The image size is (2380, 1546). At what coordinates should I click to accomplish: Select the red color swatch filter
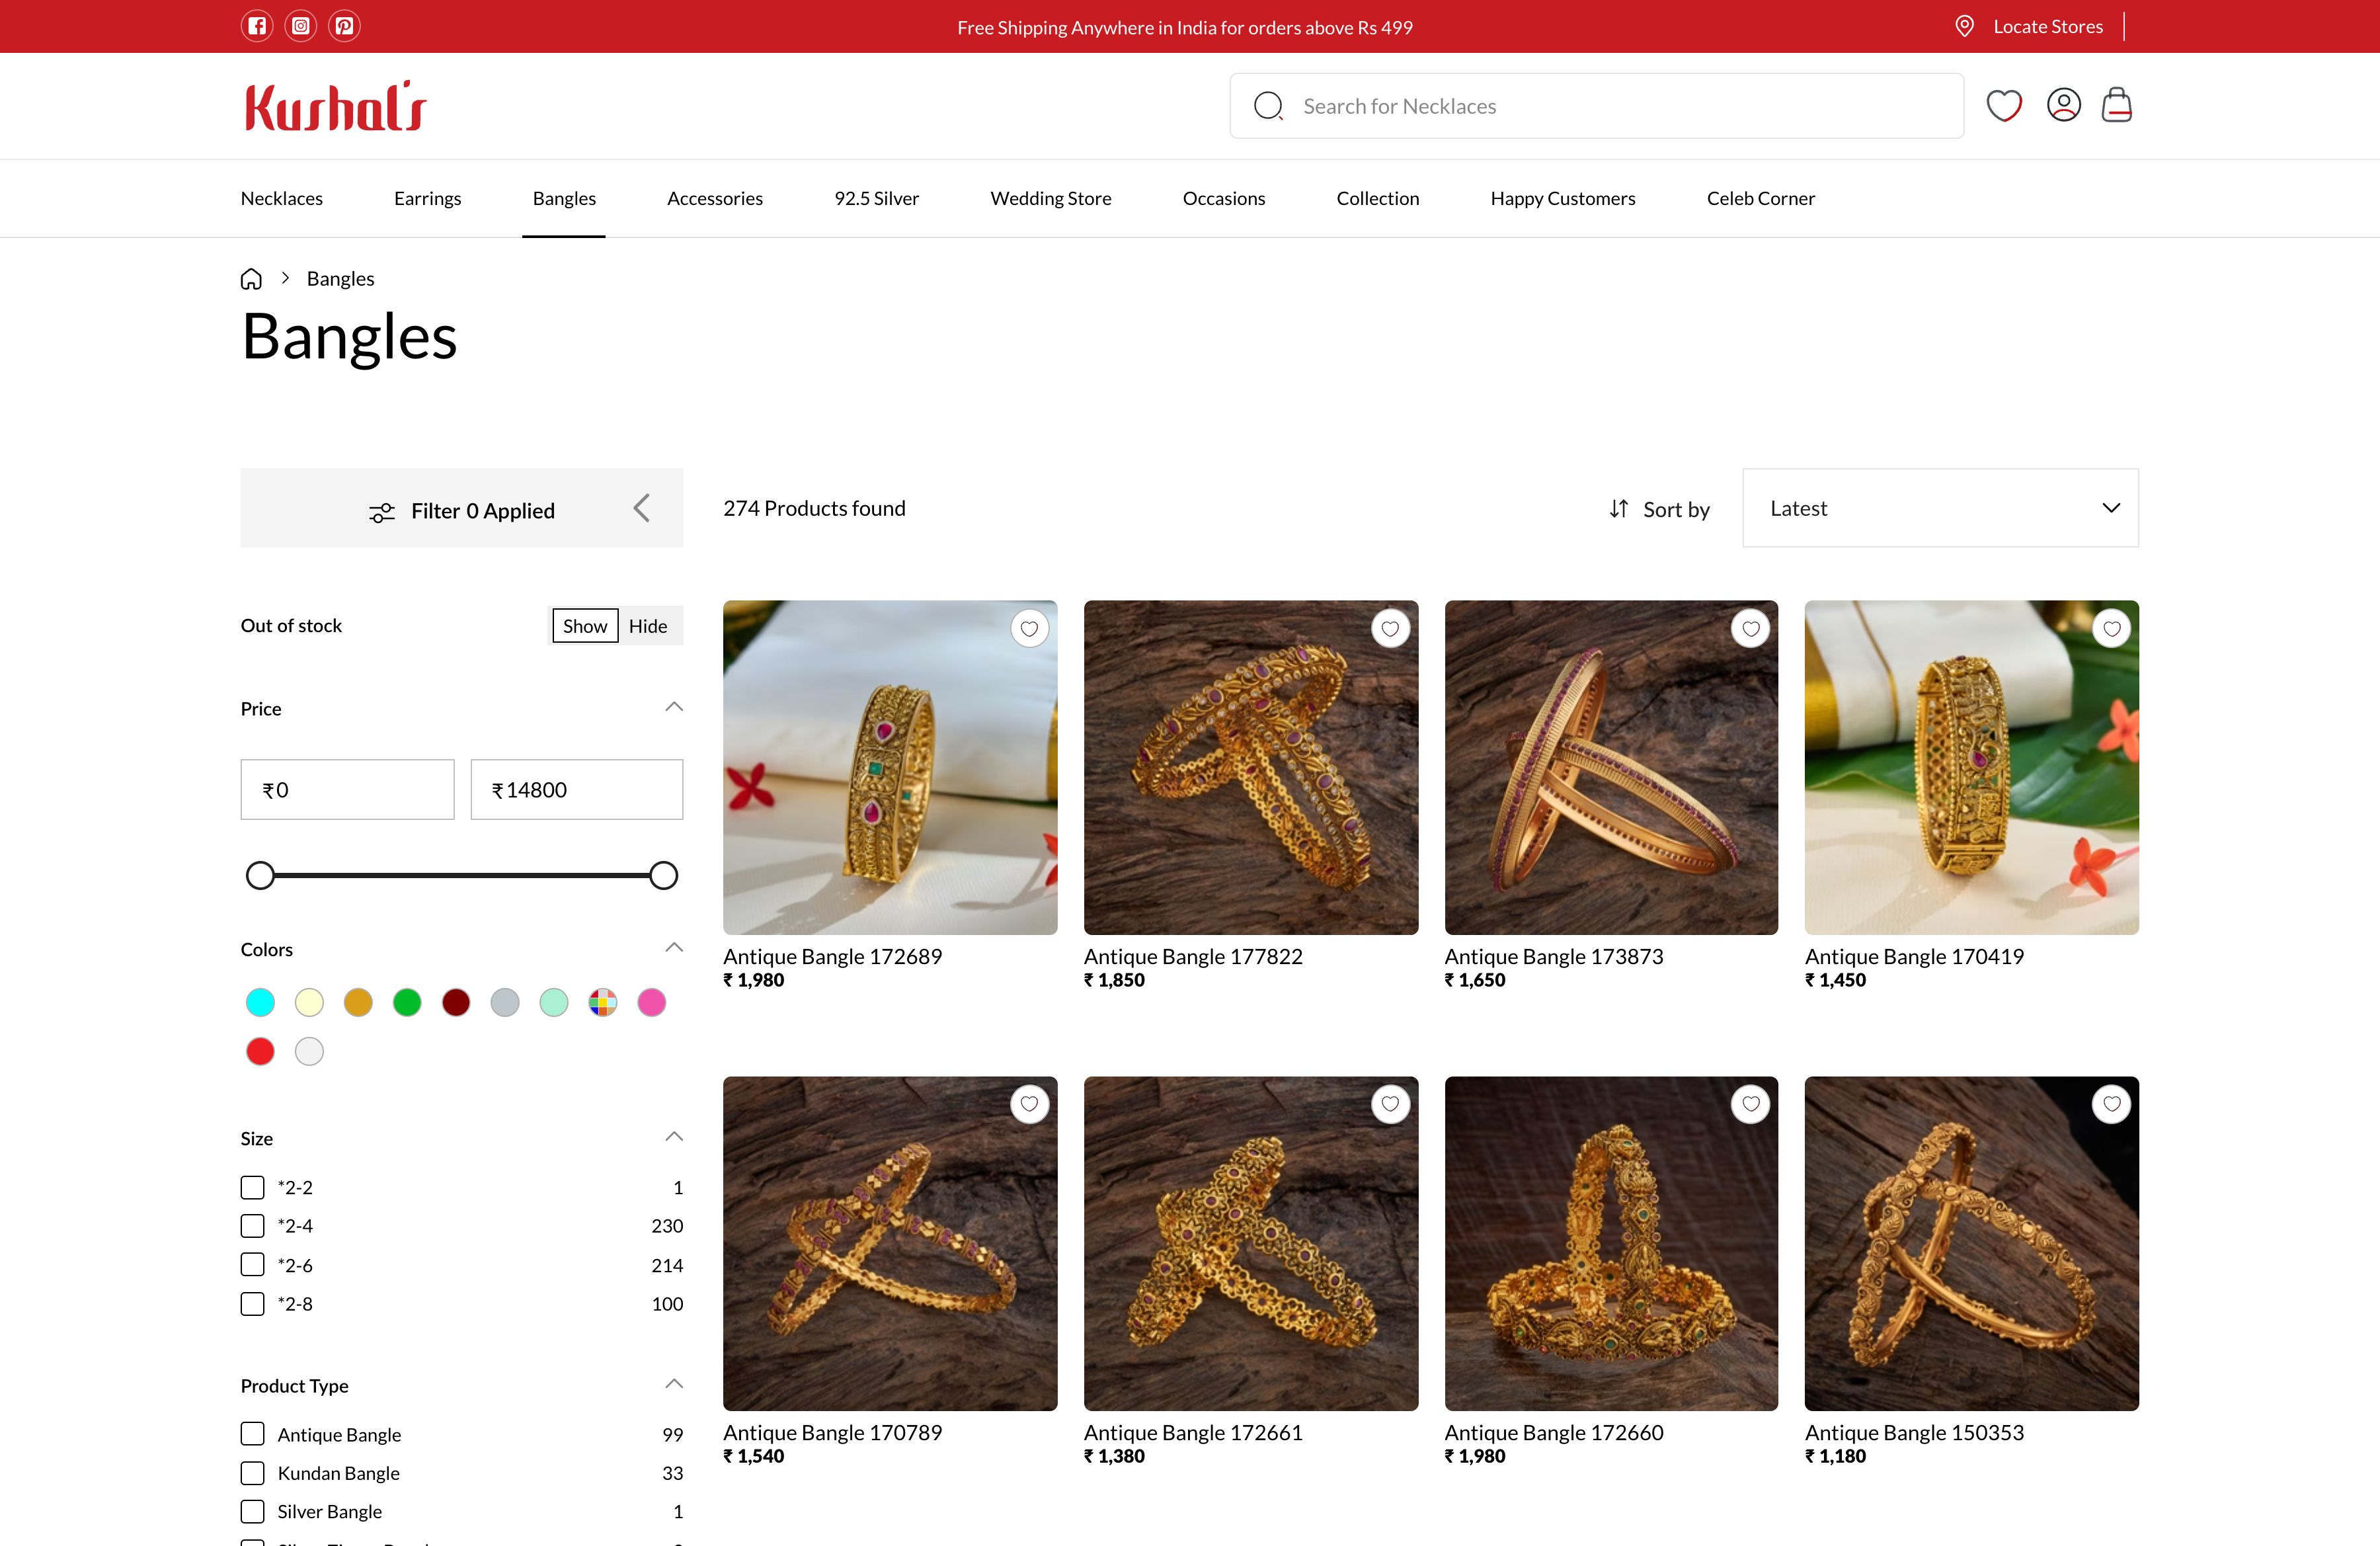click(260, 1051)
